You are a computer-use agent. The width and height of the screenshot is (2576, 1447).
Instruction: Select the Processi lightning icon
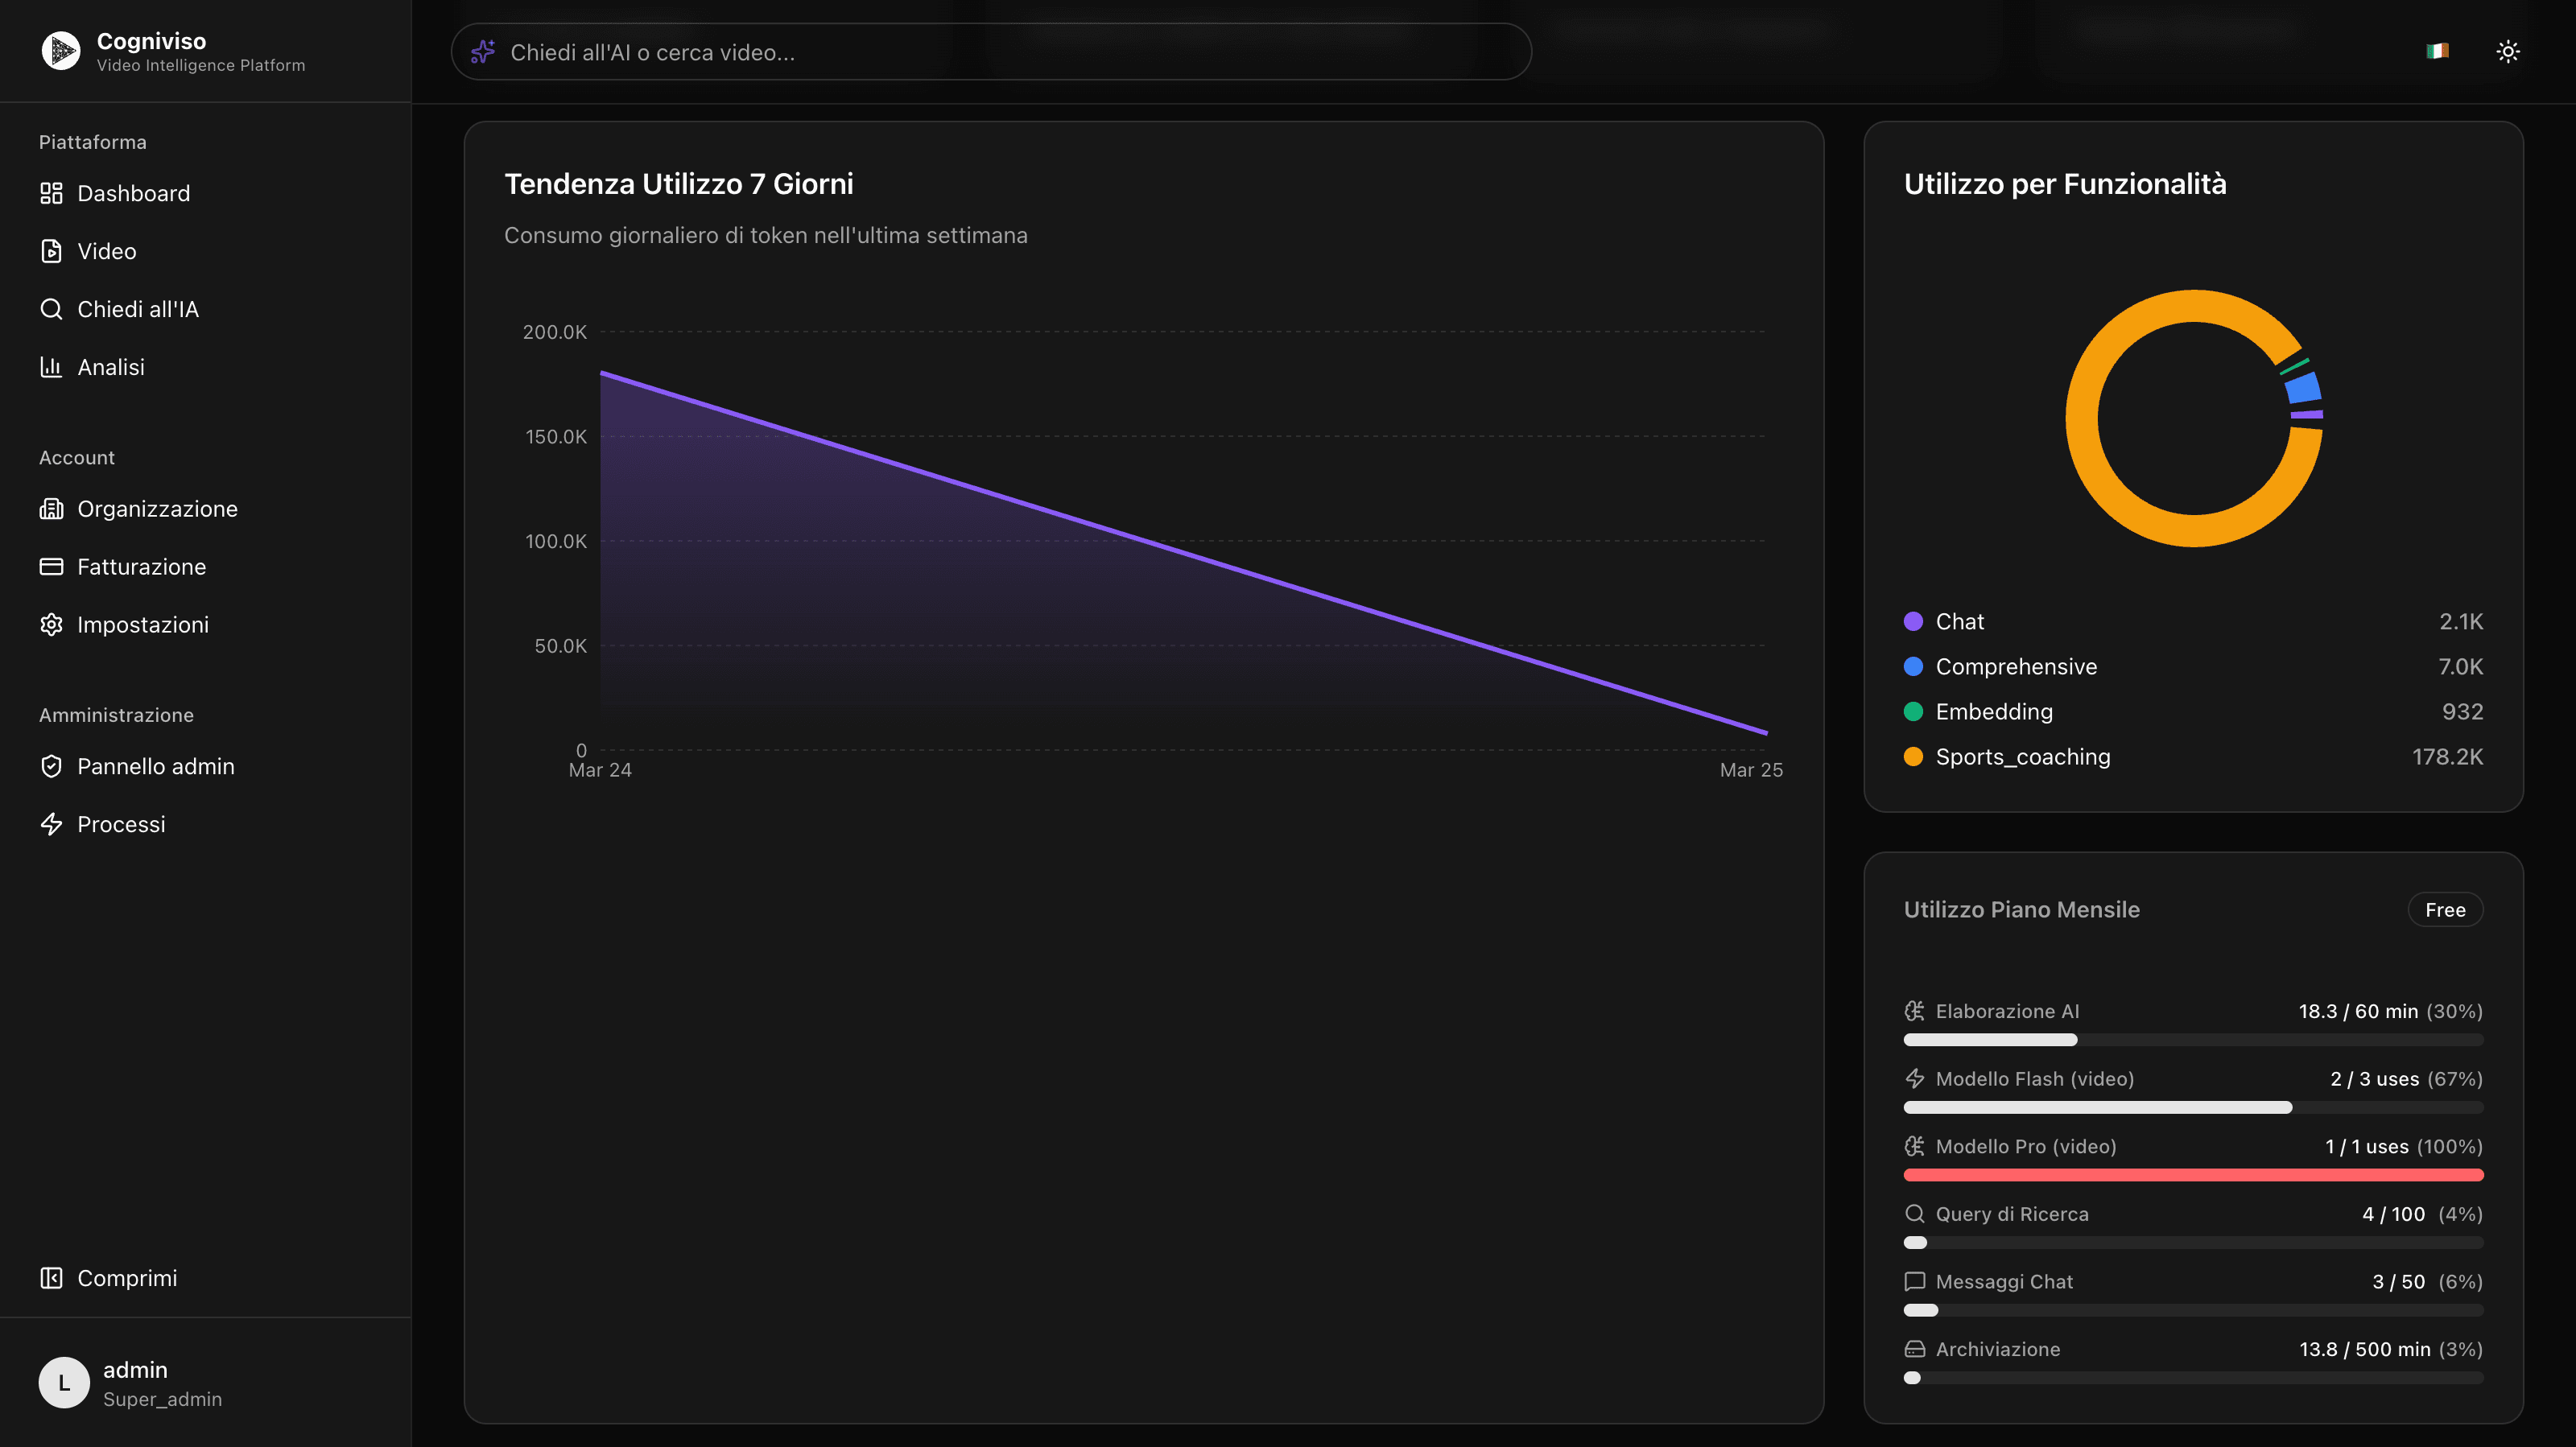(52, 824)
